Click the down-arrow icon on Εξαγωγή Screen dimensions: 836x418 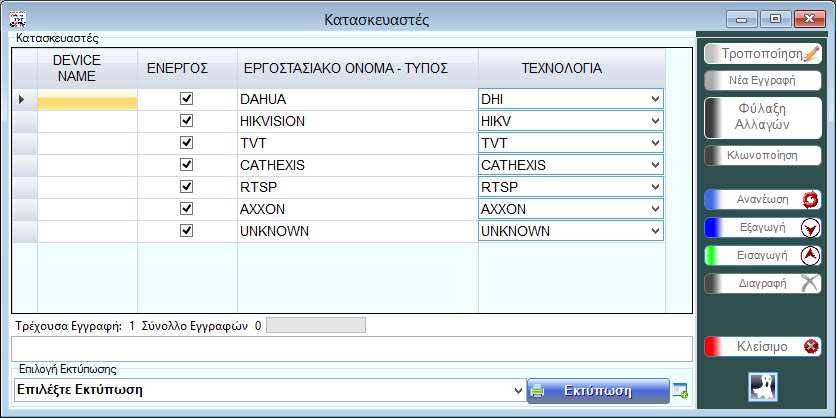point(811,227)
